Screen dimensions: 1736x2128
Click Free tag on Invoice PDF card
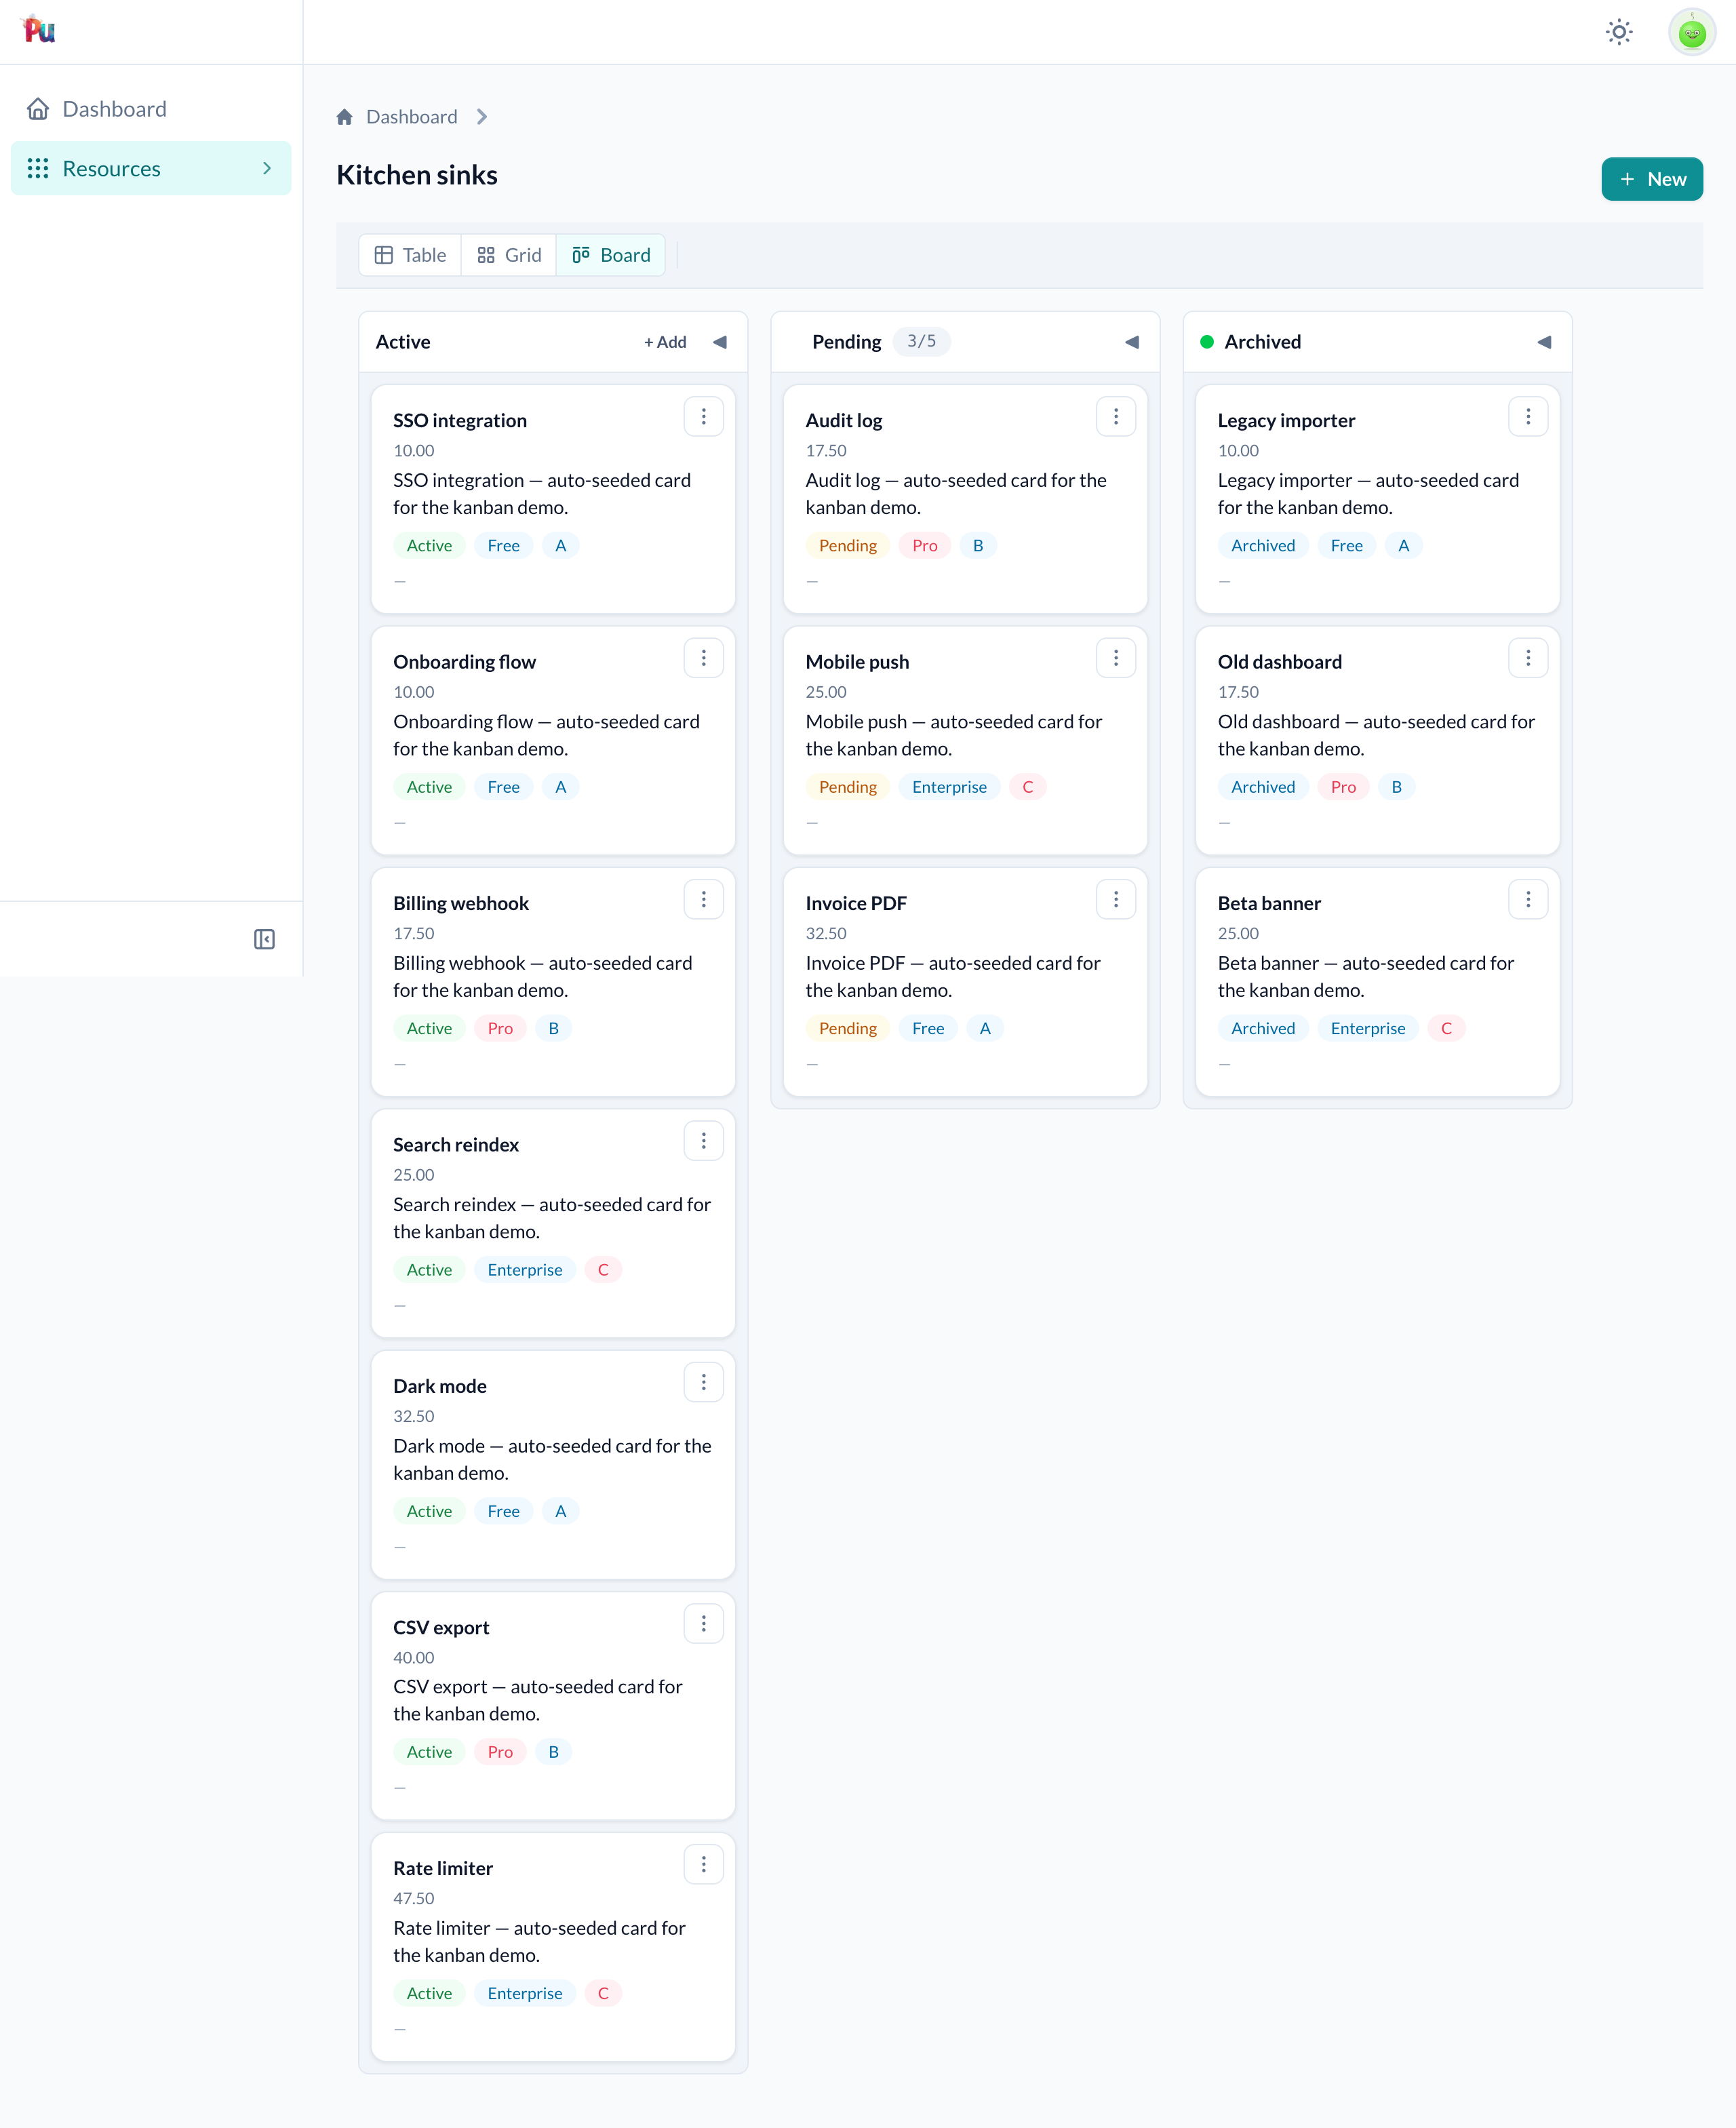coord(928,1029)
